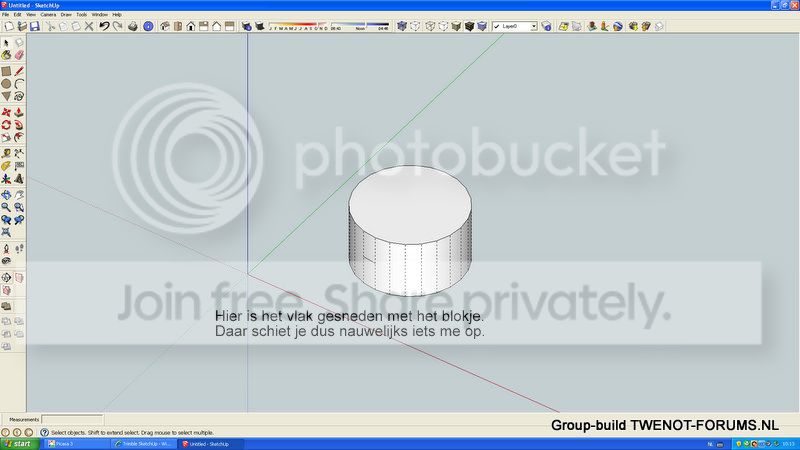Switch to Front house view
This screenshot has width=800, height=450.
(x=191, y=26)
